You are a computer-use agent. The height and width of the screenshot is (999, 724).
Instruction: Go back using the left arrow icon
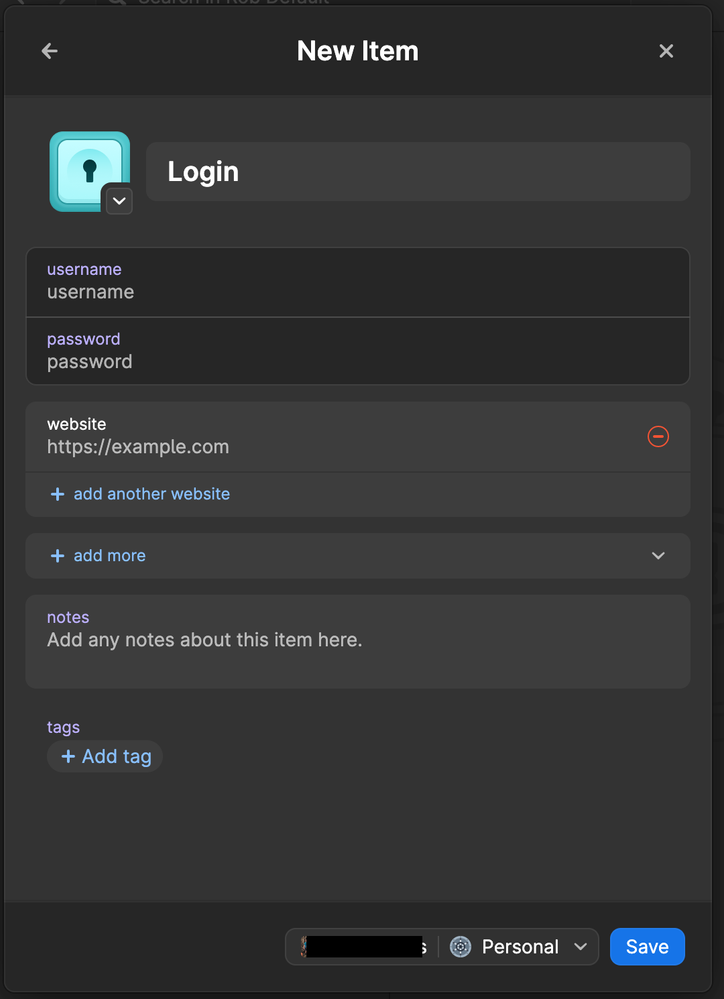tap(49, 51)
